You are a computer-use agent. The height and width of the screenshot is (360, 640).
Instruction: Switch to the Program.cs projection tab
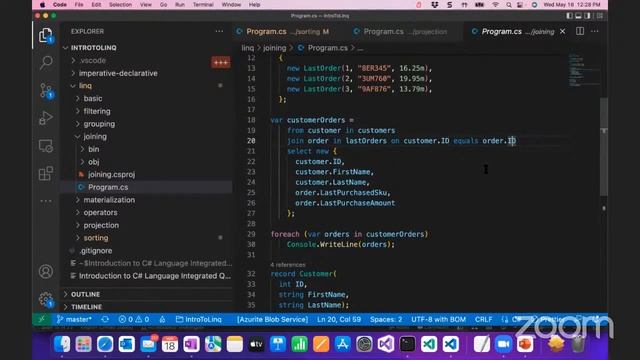click(x=405, y=31)
